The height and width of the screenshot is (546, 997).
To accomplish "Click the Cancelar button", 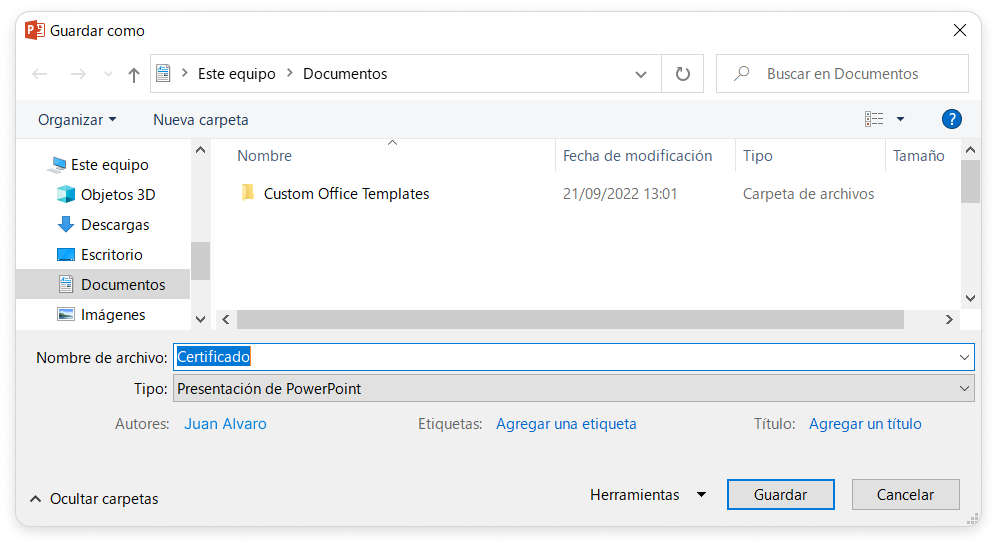I will 905,495.
